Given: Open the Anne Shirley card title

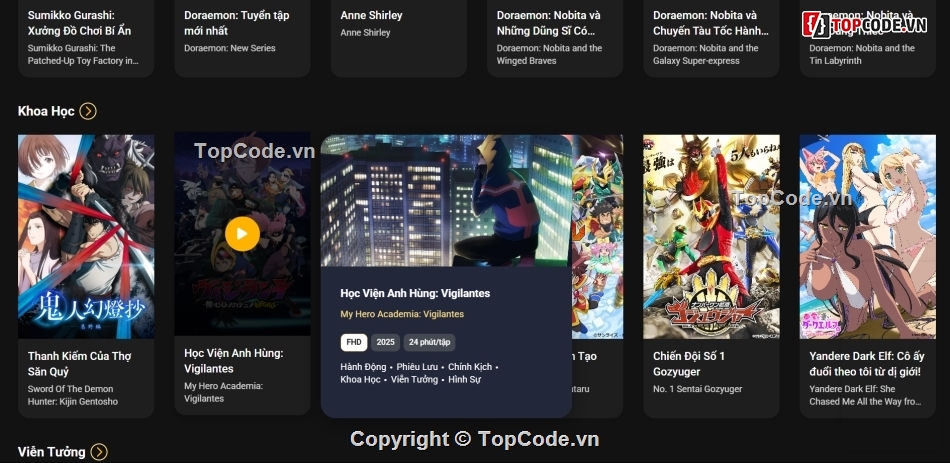Looking at the screenshot, I should coord(371,15).
